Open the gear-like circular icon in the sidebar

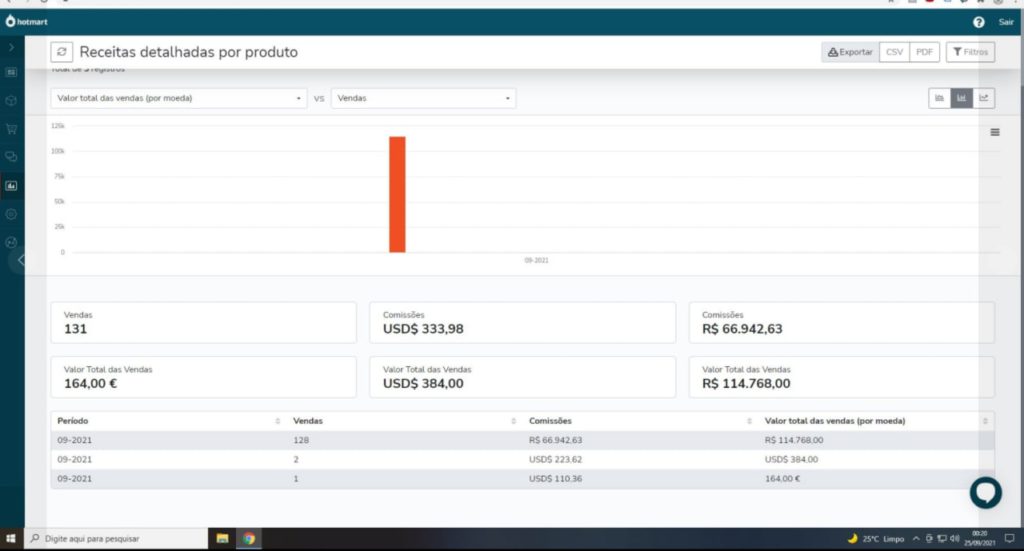11,214
